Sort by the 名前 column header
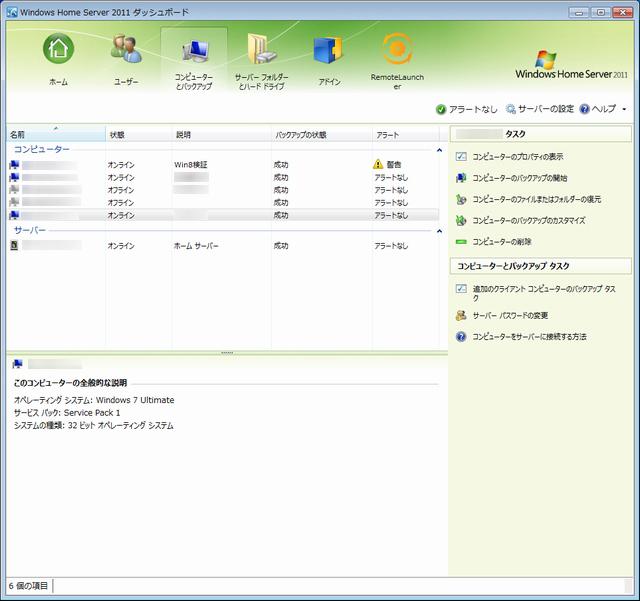 pyautogui.click(x=56, y=134)
